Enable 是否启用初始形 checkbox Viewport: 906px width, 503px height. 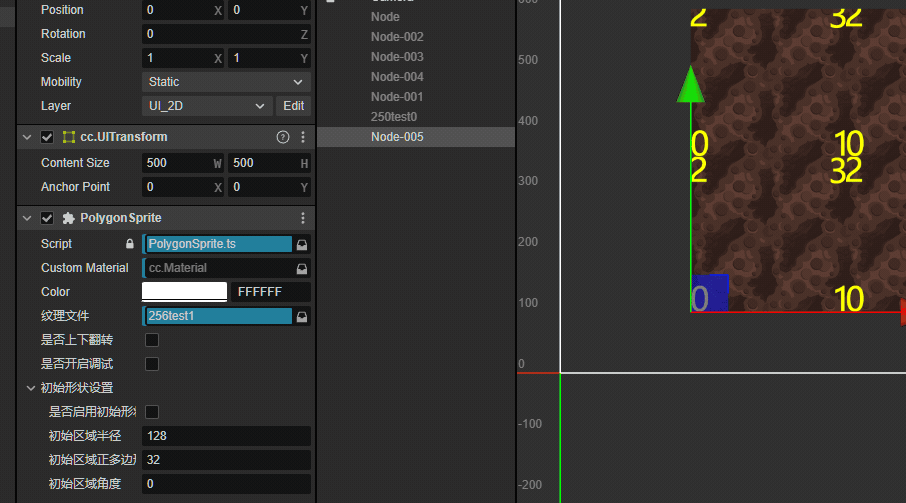click(x=152, y=412)
